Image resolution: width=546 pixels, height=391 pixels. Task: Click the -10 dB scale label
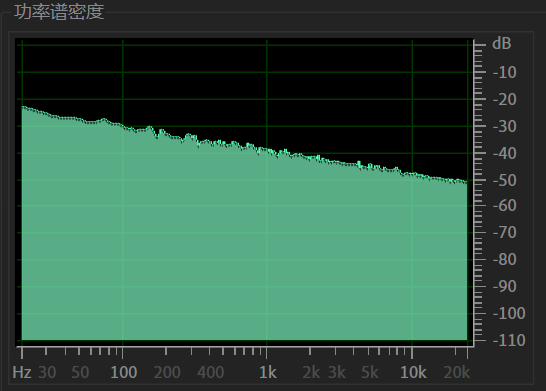pos(505,72)
